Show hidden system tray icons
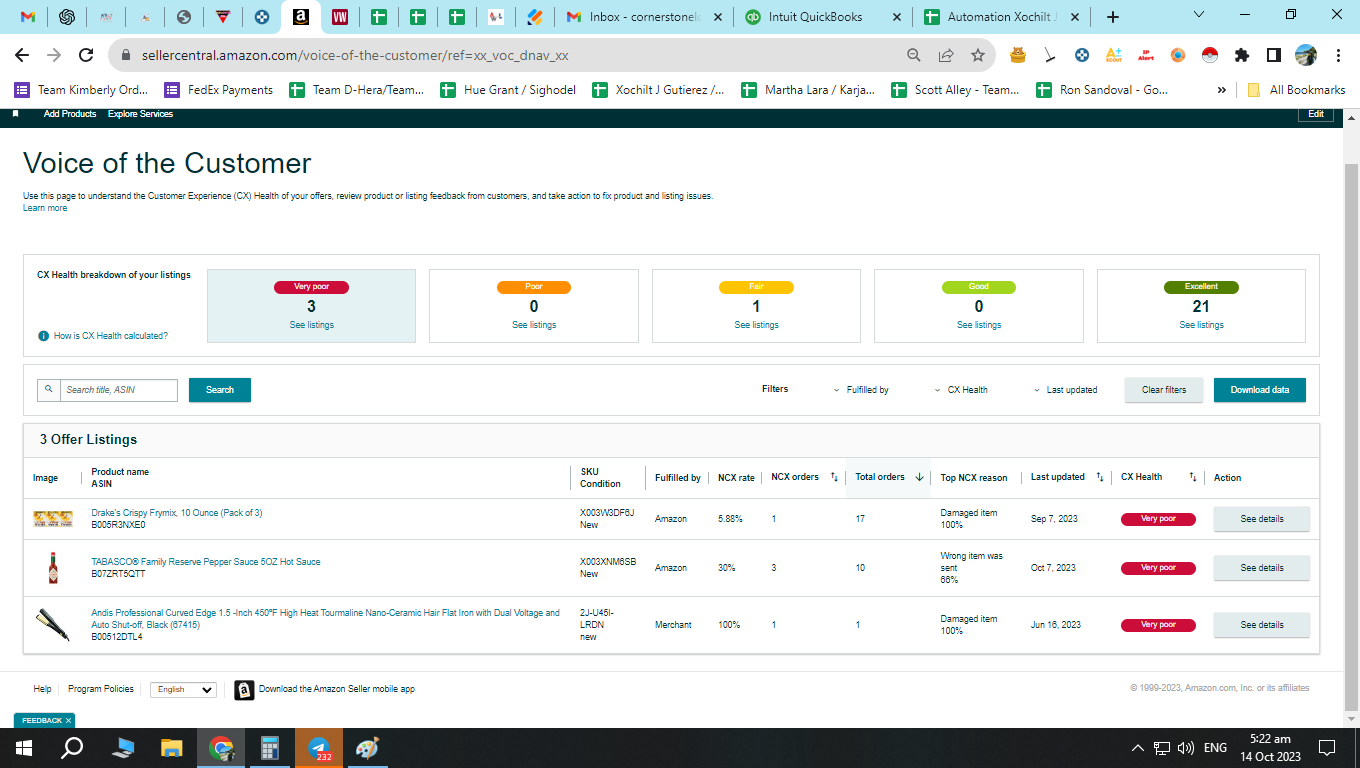1360x768 pixels. click(1137, 748)
